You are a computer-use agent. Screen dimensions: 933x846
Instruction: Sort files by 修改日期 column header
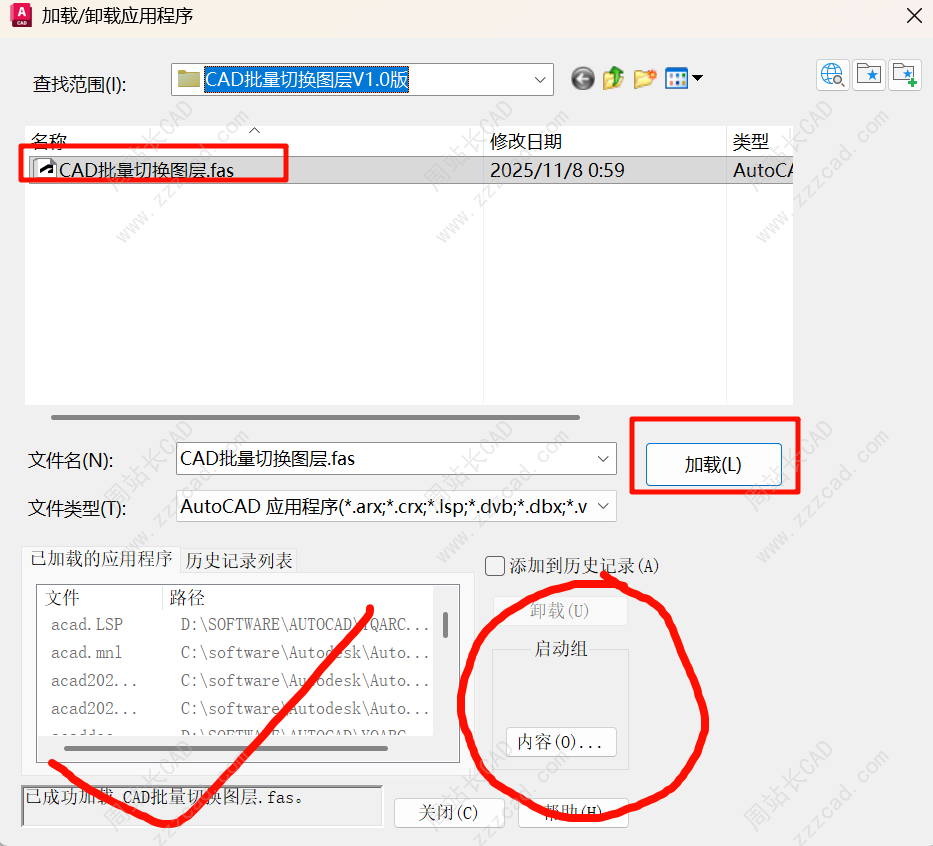[526, 142]
